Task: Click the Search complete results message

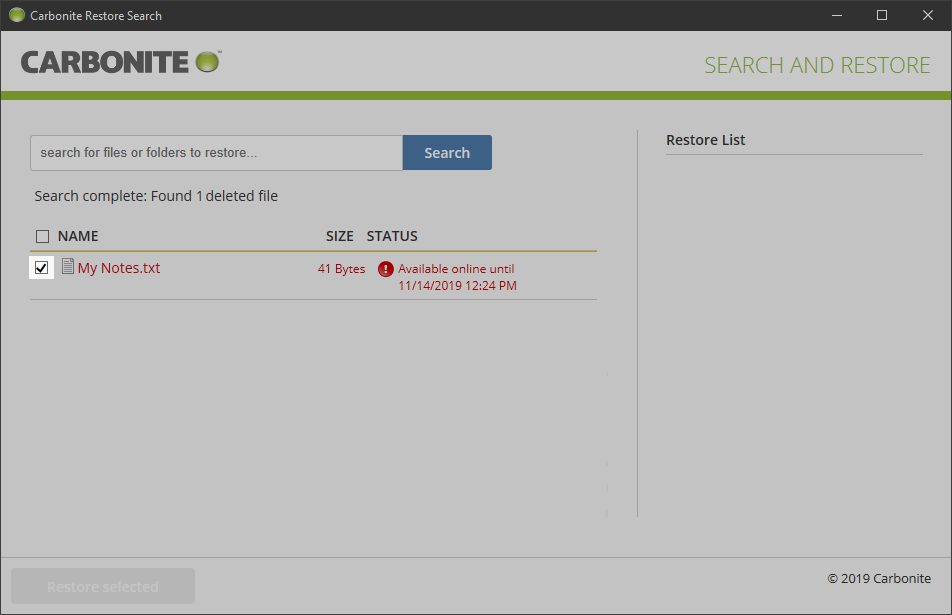Action: coord(156,195)
